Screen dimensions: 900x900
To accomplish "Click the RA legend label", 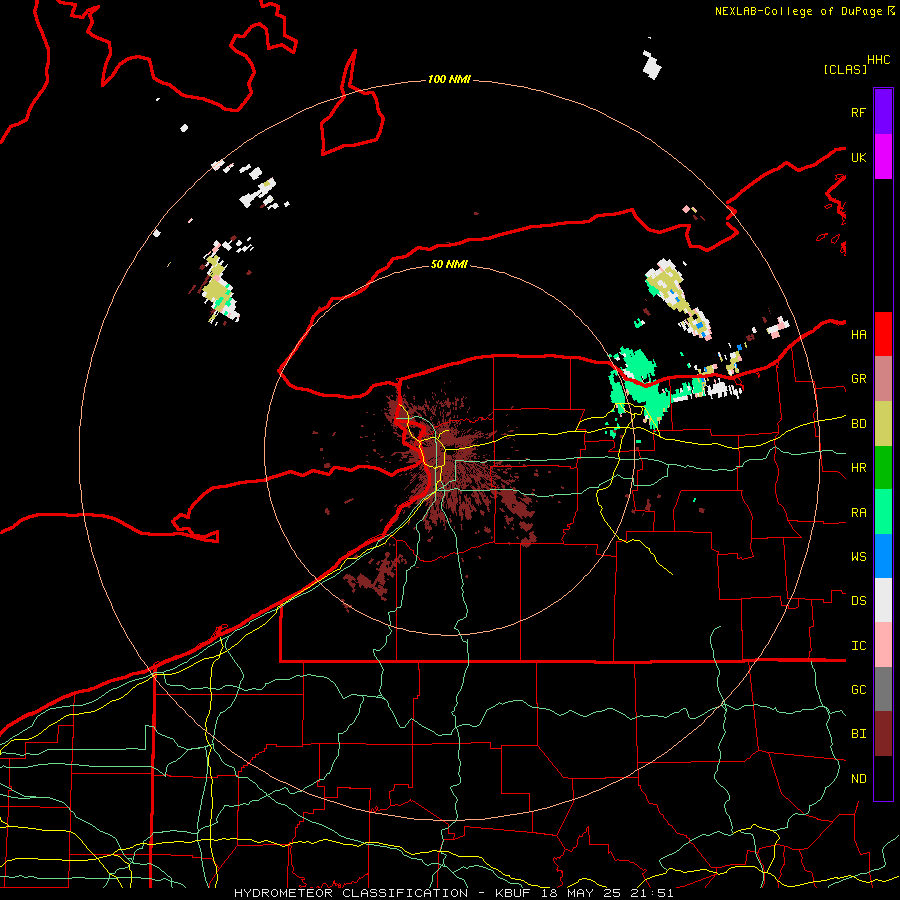I will point(858,513).
